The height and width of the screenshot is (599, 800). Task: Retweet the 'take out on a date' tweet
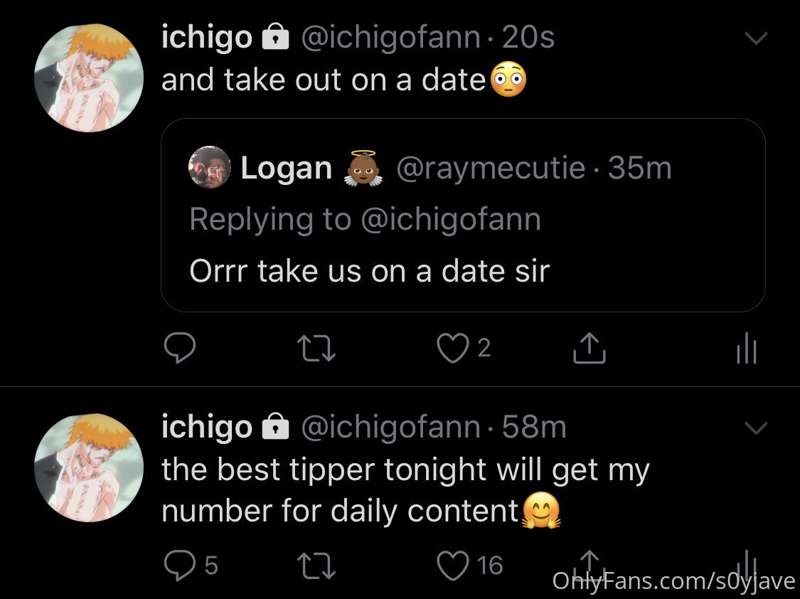316,348
